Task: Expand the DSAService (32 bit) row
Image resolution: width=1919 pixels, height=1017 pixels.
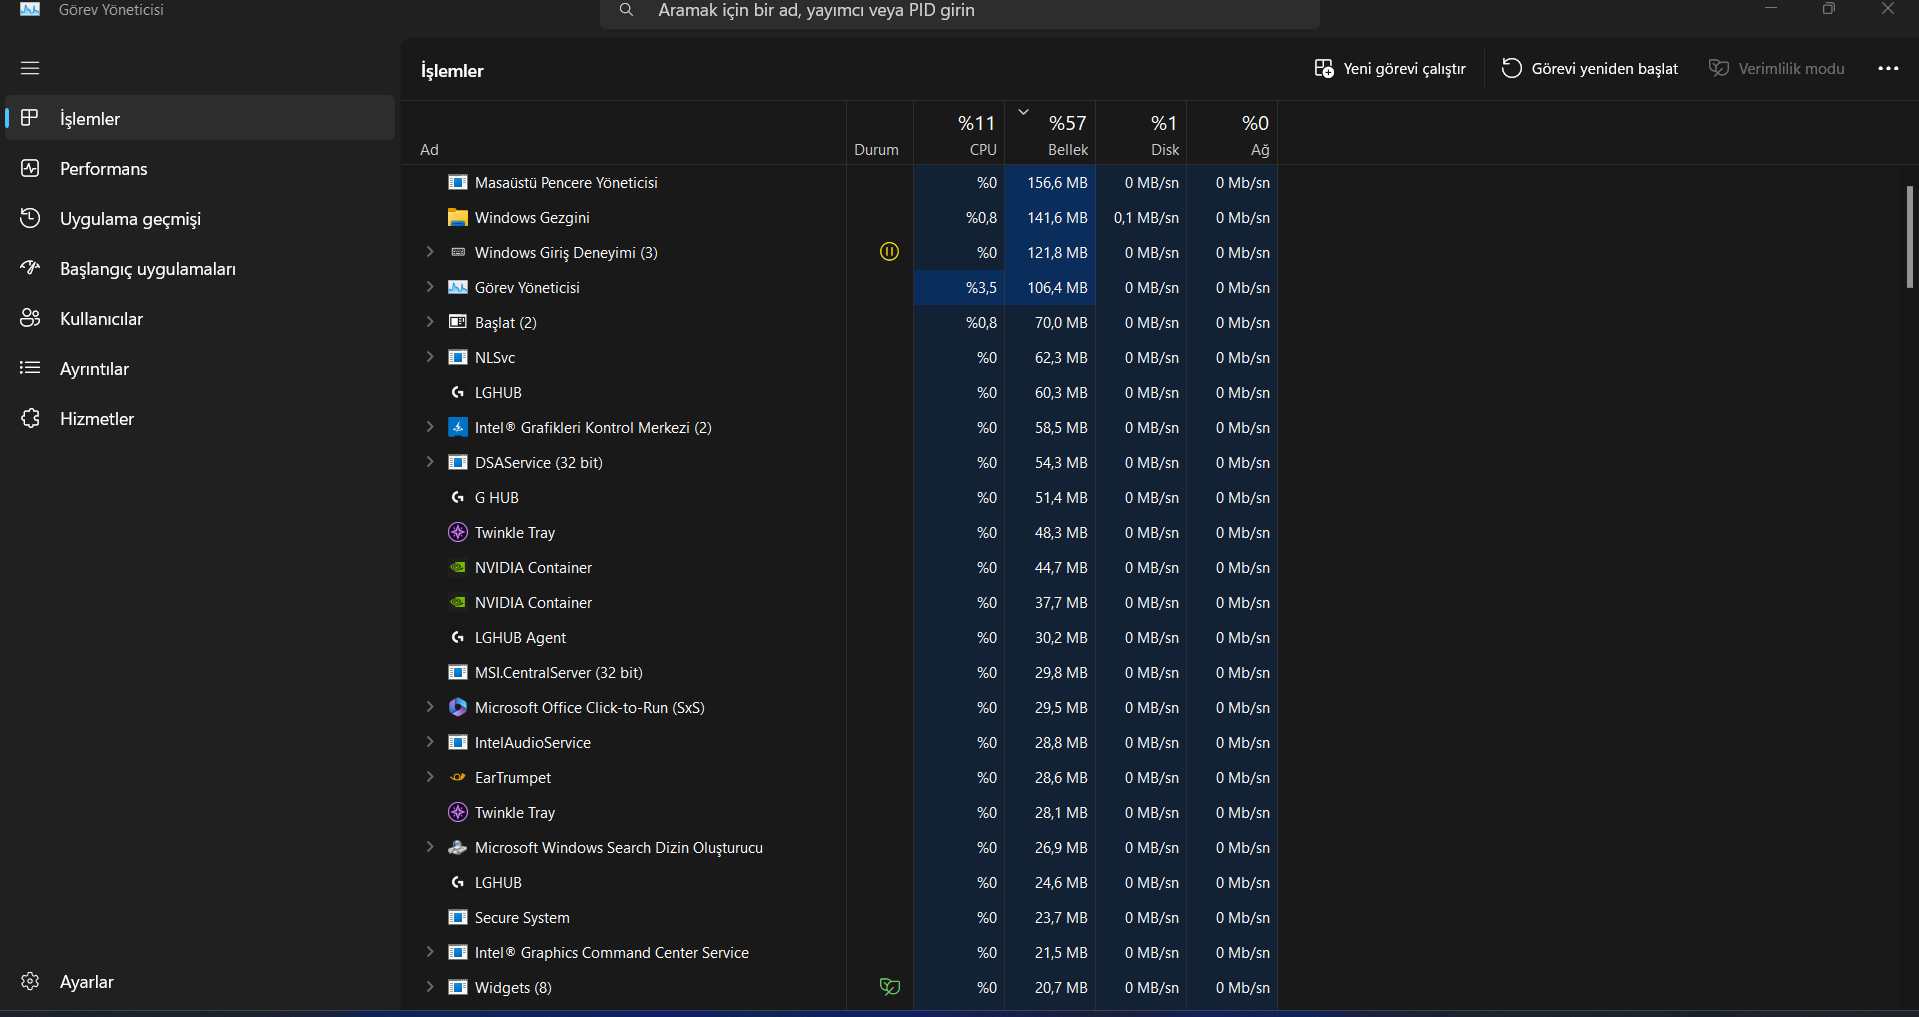Action: coord(430,462)
